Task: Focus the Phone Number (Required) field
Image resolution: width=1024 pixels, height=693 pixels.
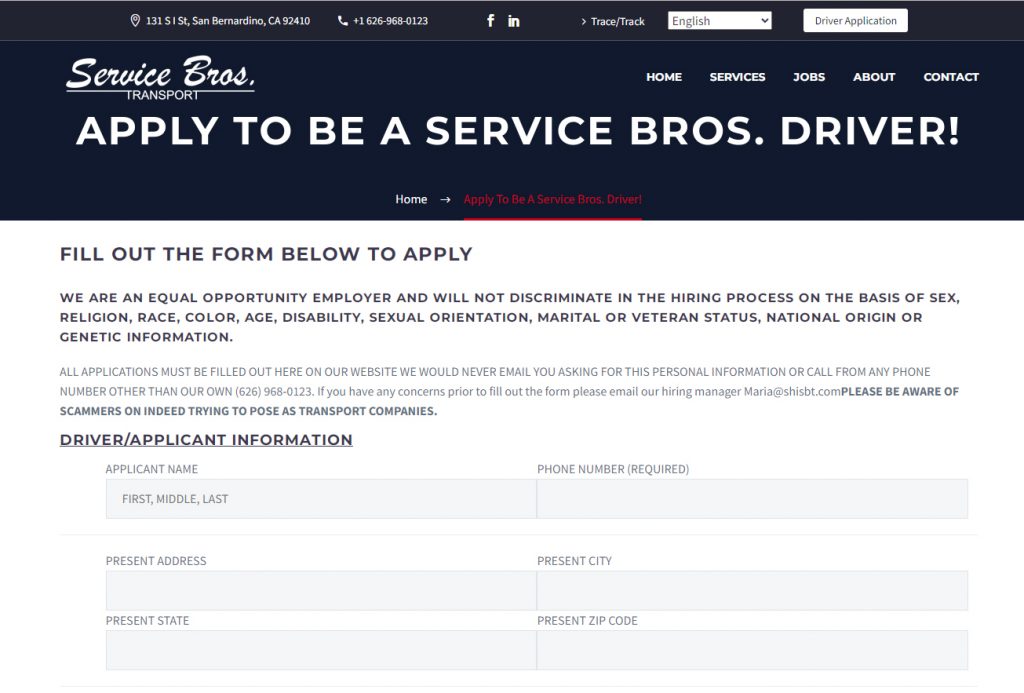Action: [x=752, y=499]
